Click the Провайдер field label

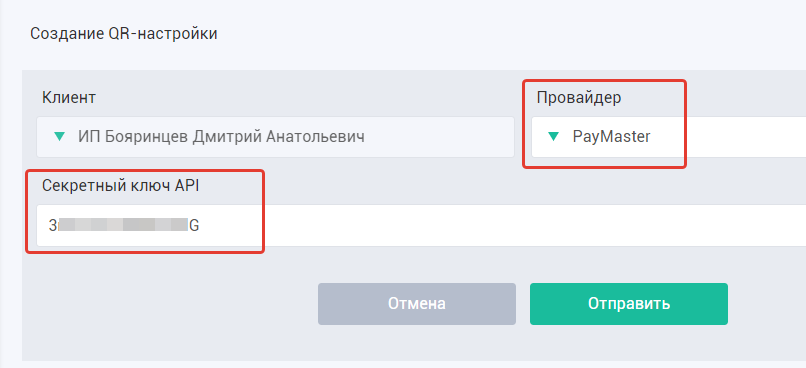(579, 97)
